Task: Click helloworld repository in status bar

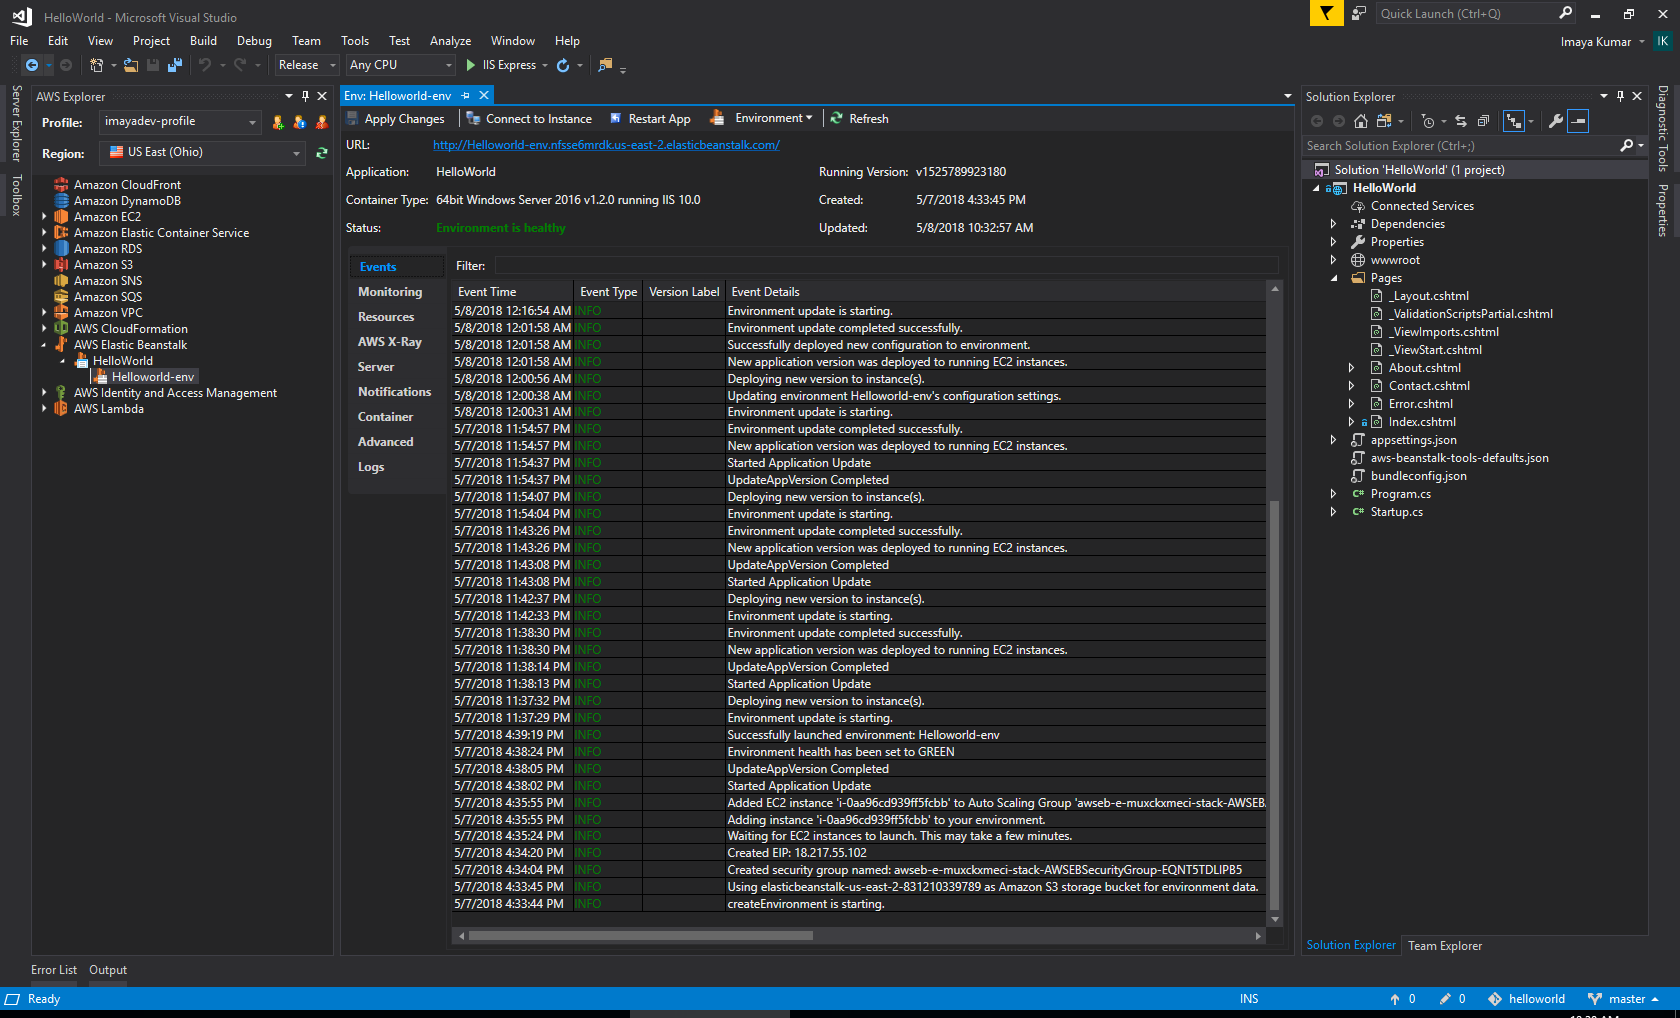Action: (x=1527, y=999)
